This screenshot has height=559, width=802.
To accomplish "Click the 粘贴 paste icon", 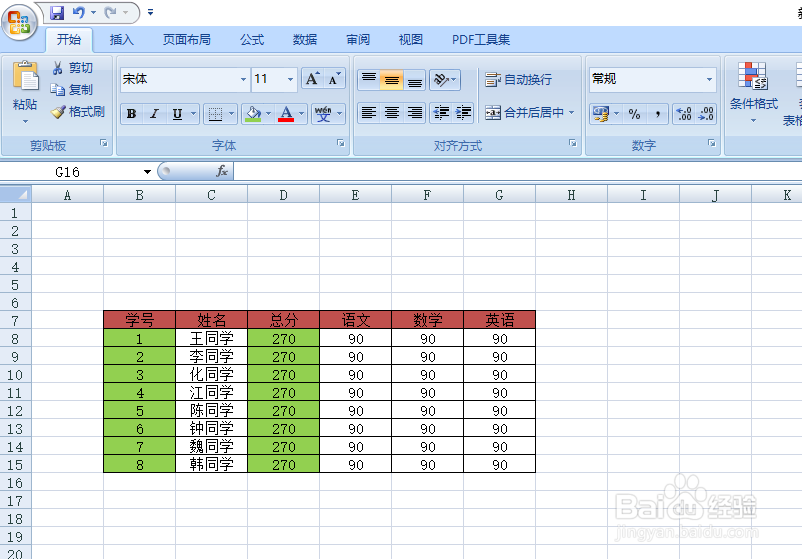I will tap(25, 76).
